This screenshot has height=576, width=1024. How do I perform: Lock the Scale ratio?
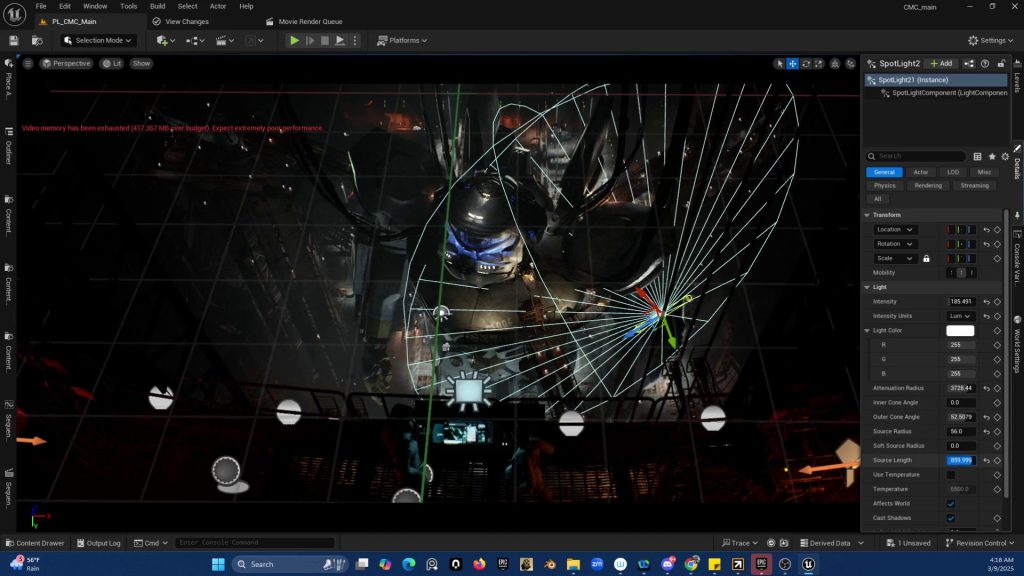click(926, 259)
